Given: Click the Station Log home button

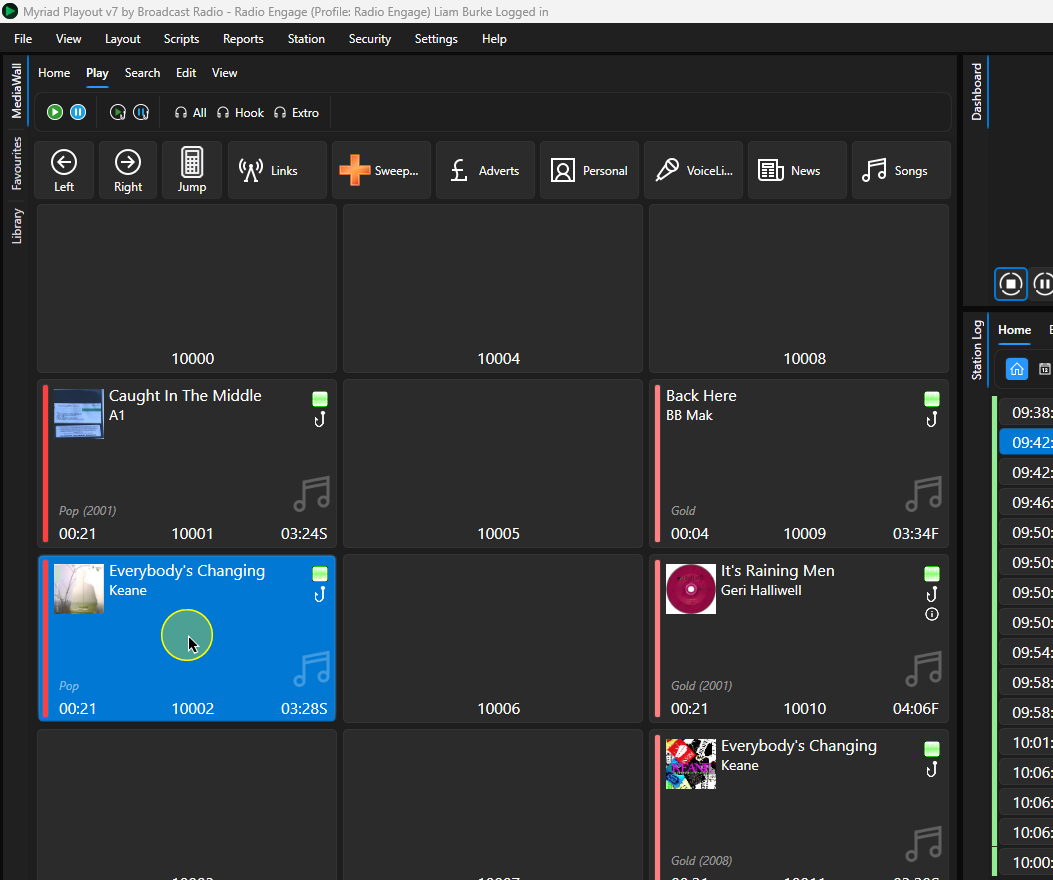Looking at the screenshot, I should click(1017, 369).
